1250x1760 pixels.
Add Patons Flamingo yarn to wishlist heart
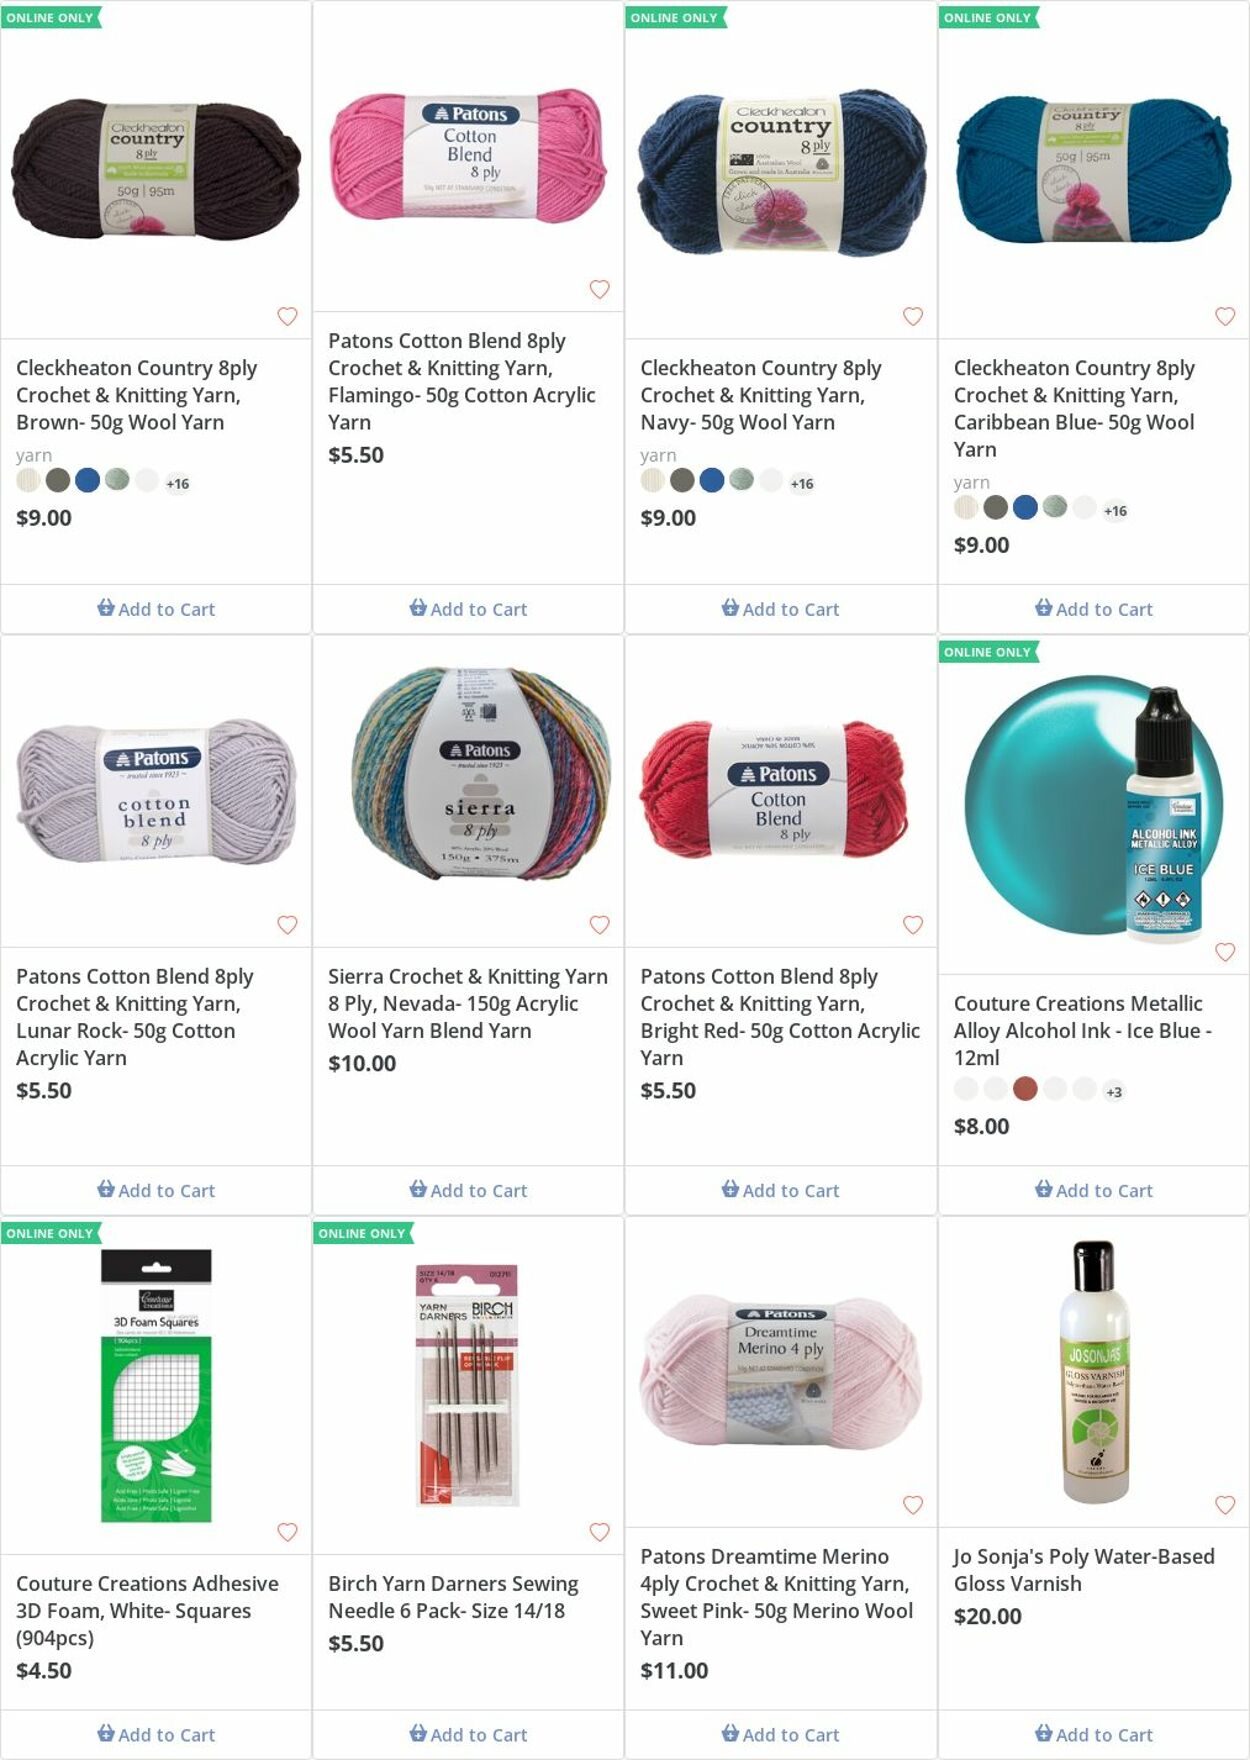pos(599,289)
